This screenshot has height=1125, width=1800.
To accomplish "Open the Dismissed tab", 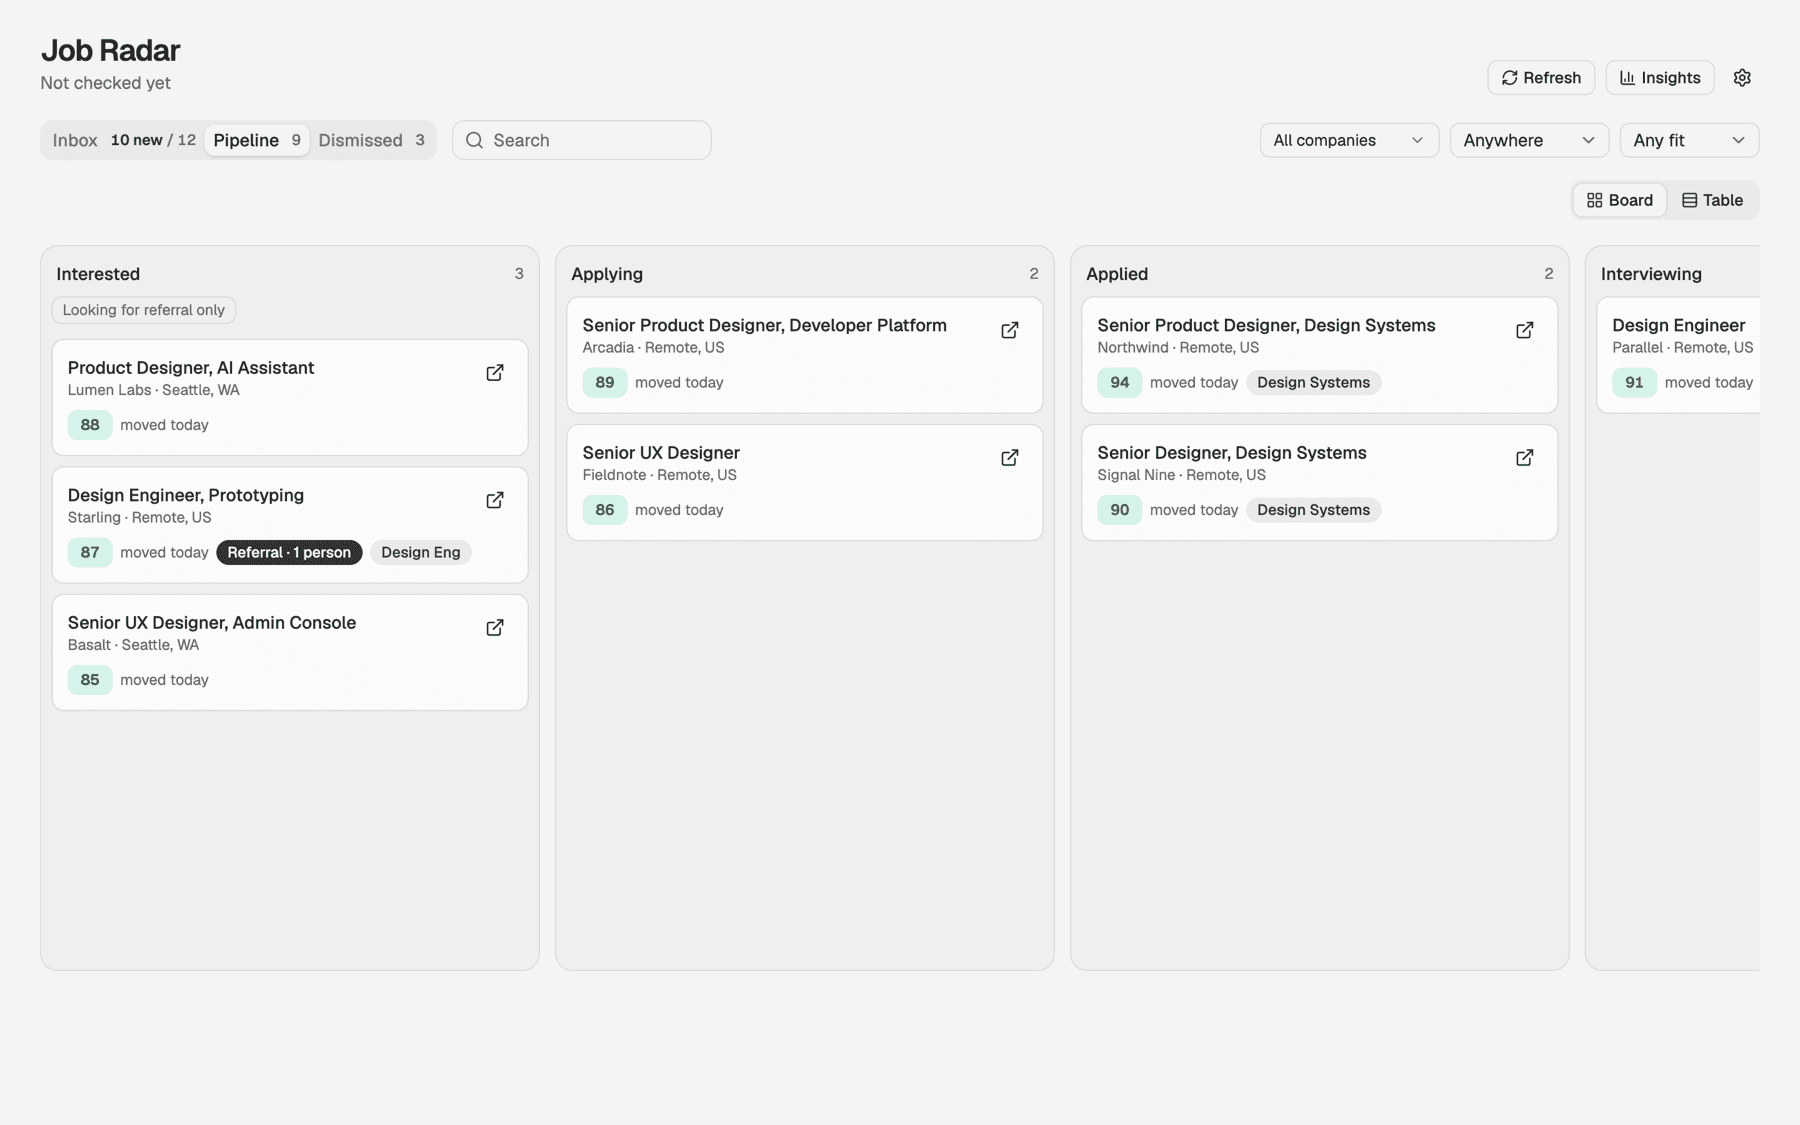I will pos(372,140).
